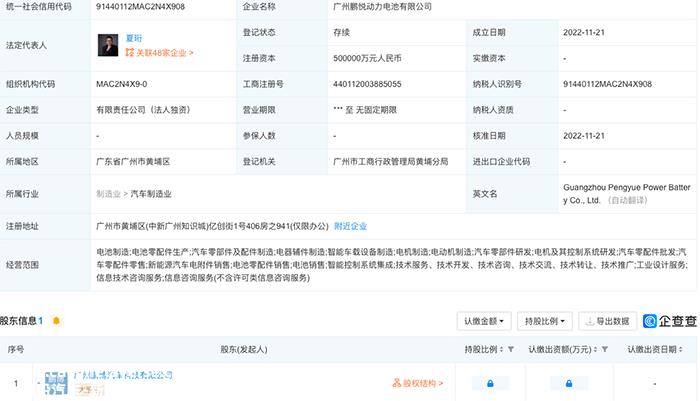Screen dimensions: 700x401
Task: Click the shareholder company logo thumbnail
Action: pos(56,383)
